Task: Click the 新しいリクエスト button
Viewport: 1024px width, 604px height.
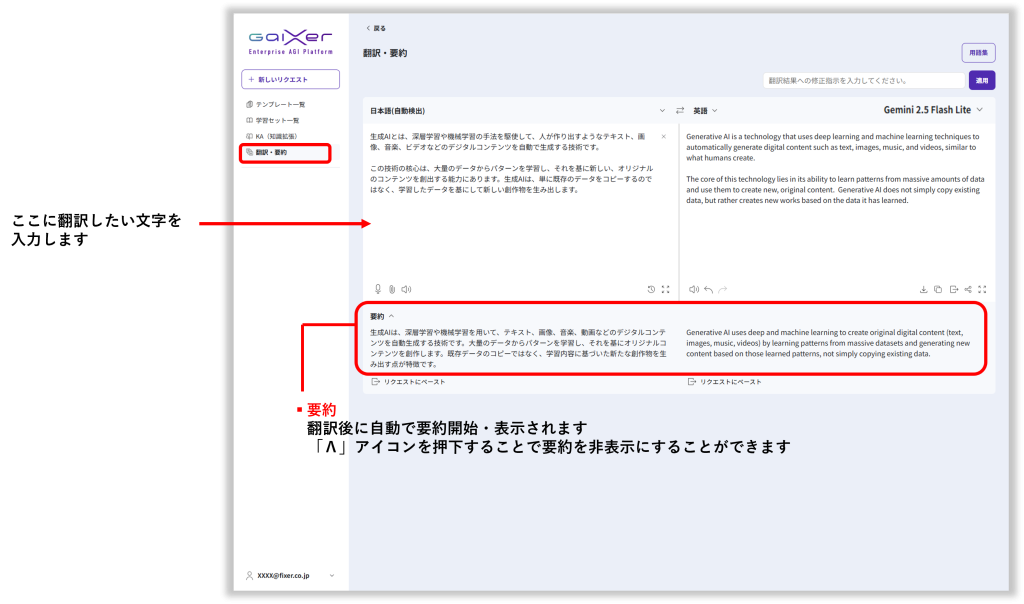Action: click(290, 79)
